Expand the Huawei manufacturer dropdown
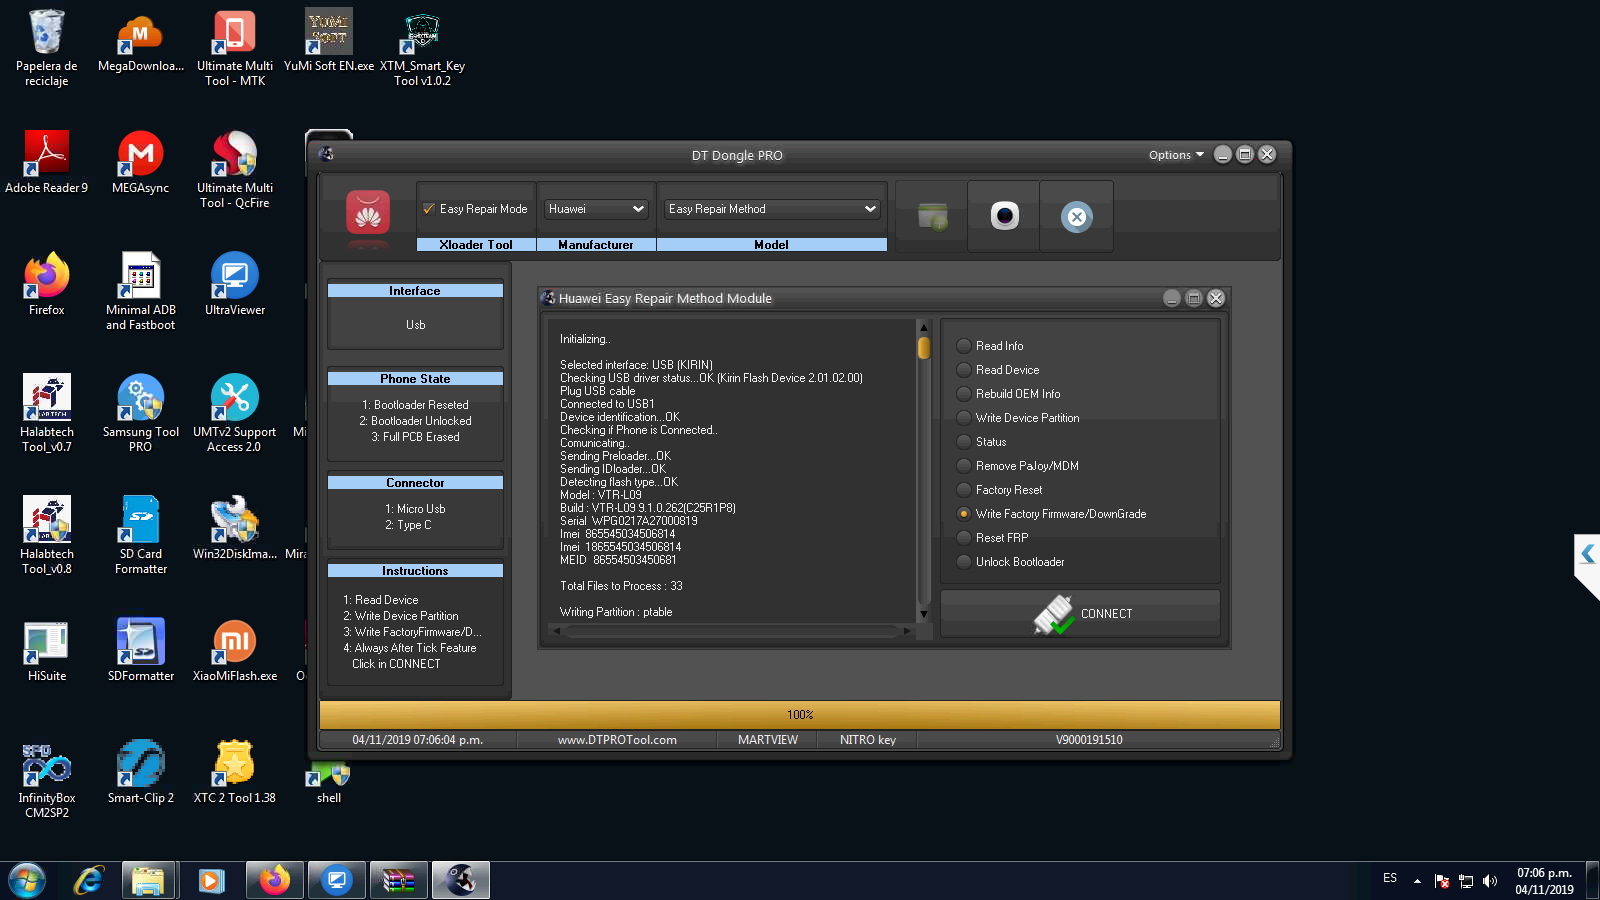Image resolution: width=1600 pixels, height=900 pixels. pyautogui.click(x=596, y=209)
